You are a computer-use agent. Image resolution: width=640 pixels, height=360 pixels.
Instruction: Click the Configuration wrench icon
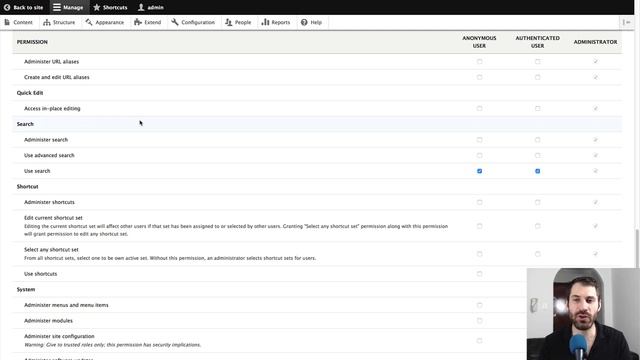tap(175, 22)
